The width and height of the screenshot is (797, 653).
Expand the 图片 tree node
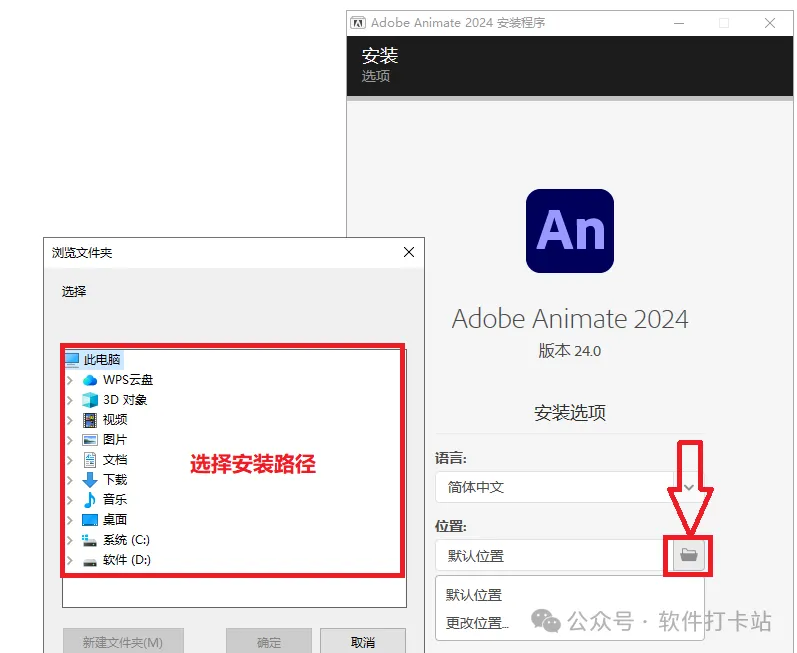click(70, 440)
